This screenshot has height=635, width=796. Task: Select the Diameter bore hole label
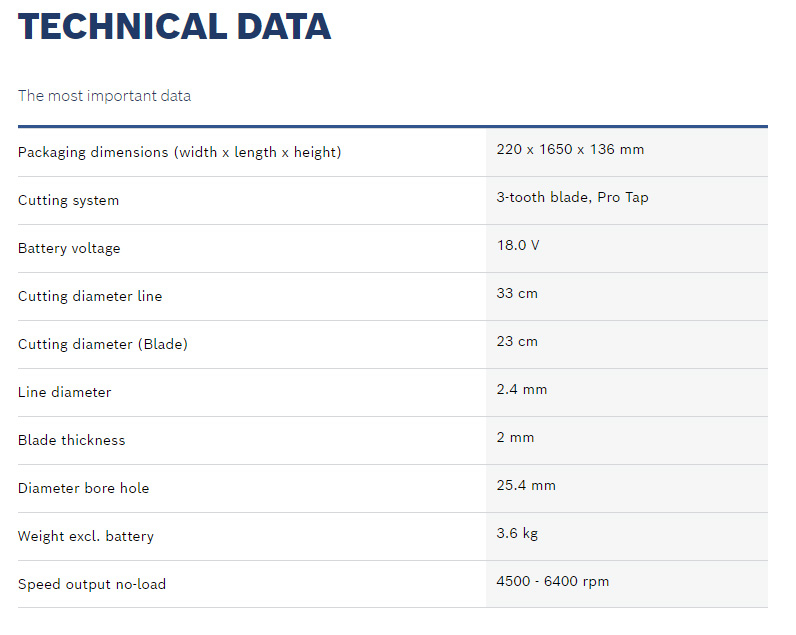pyautogui.click(x=83, y=488)
